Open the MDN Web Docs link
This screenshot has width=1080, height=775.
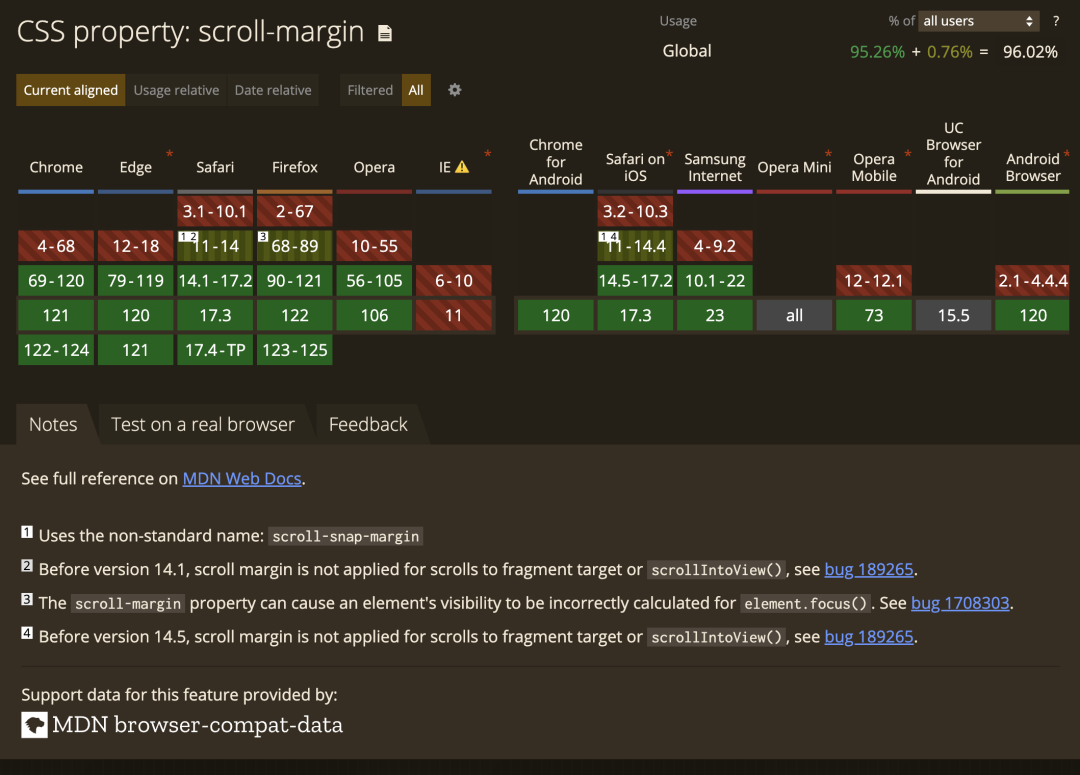(242, 478)
